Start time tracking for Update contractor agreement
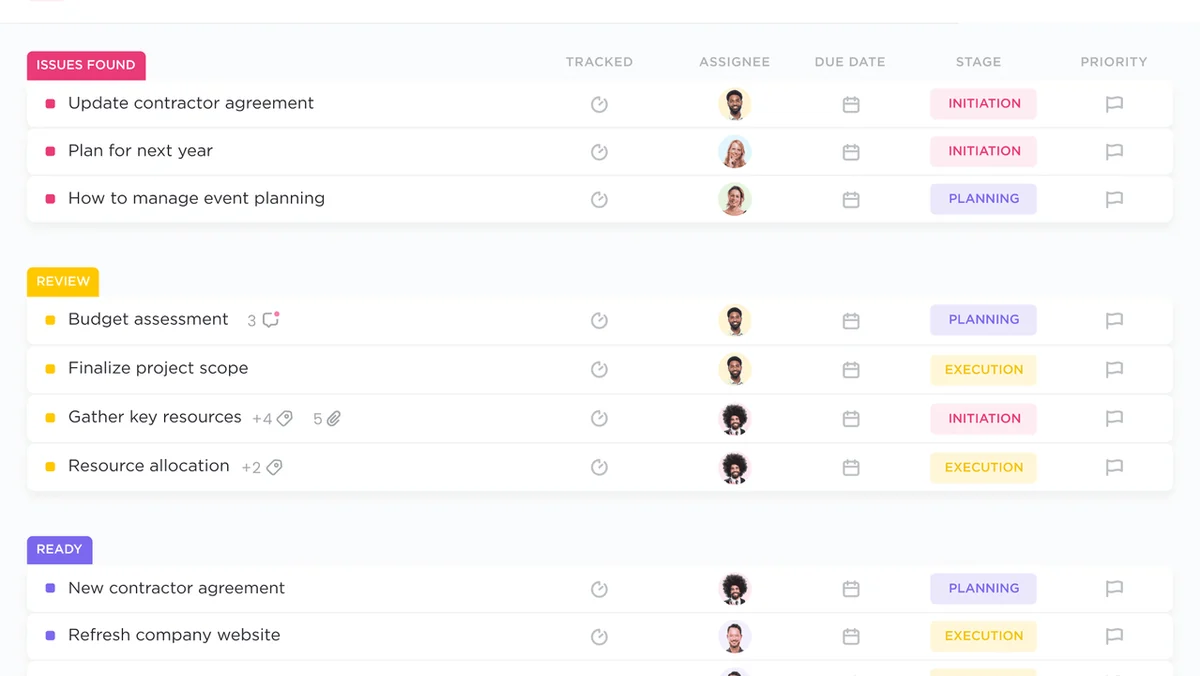Viewport: 1200px width, 676px height. (599, 104)
